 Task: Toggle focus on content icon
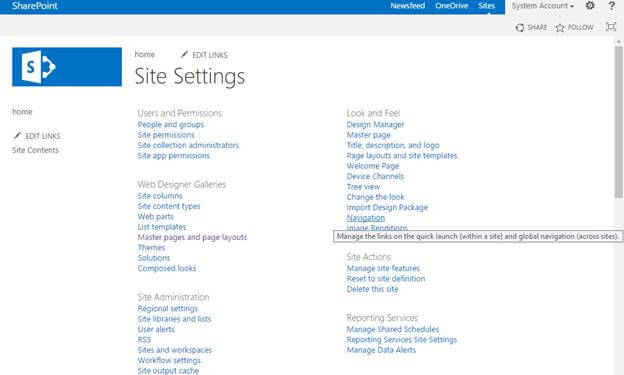click(610, 27)
